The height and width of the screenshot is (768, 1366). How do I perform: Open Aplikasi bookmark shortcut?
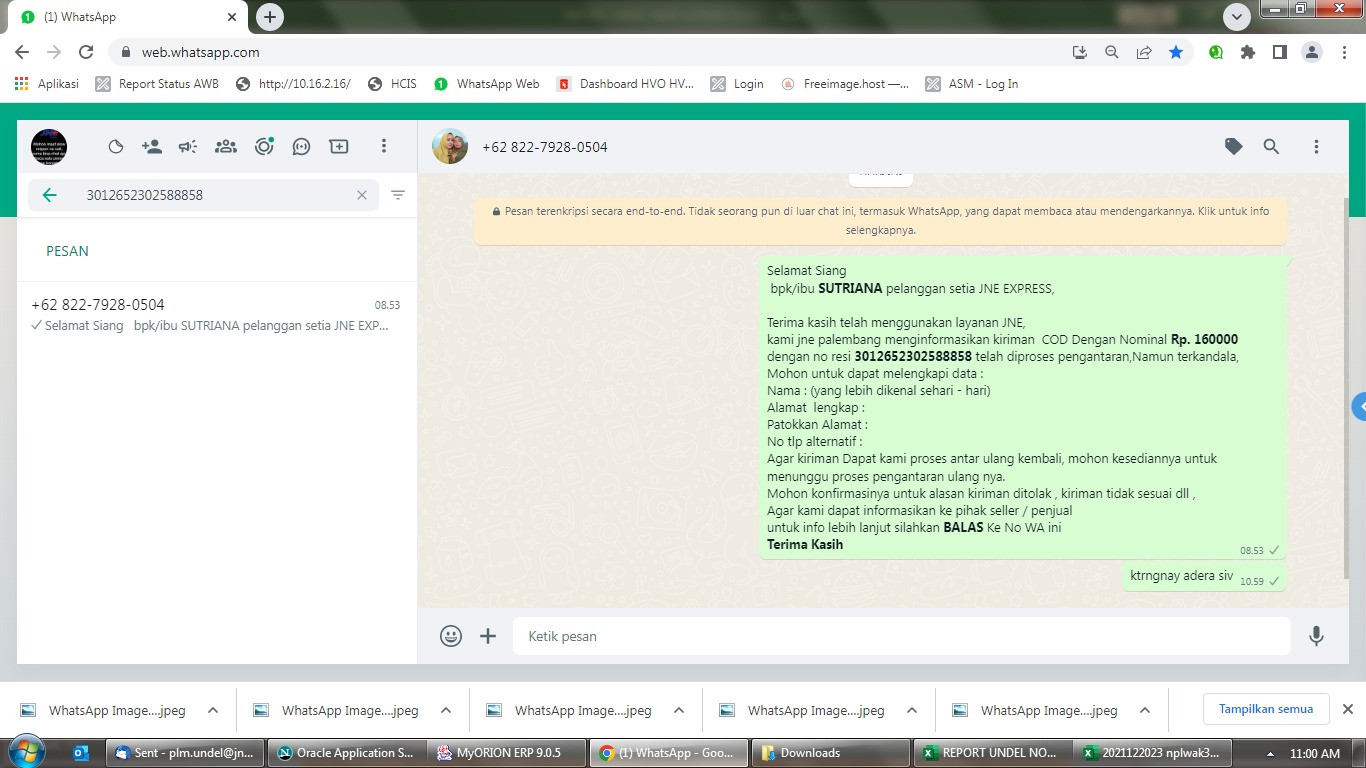(47, 84)
